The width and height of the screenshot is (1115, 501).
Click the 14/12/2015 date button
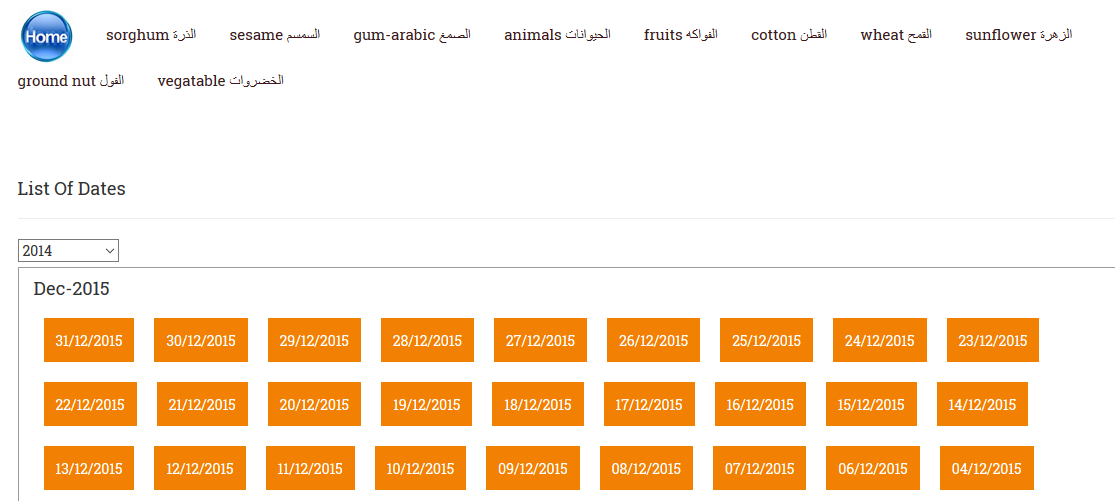[x=982, y=404]
